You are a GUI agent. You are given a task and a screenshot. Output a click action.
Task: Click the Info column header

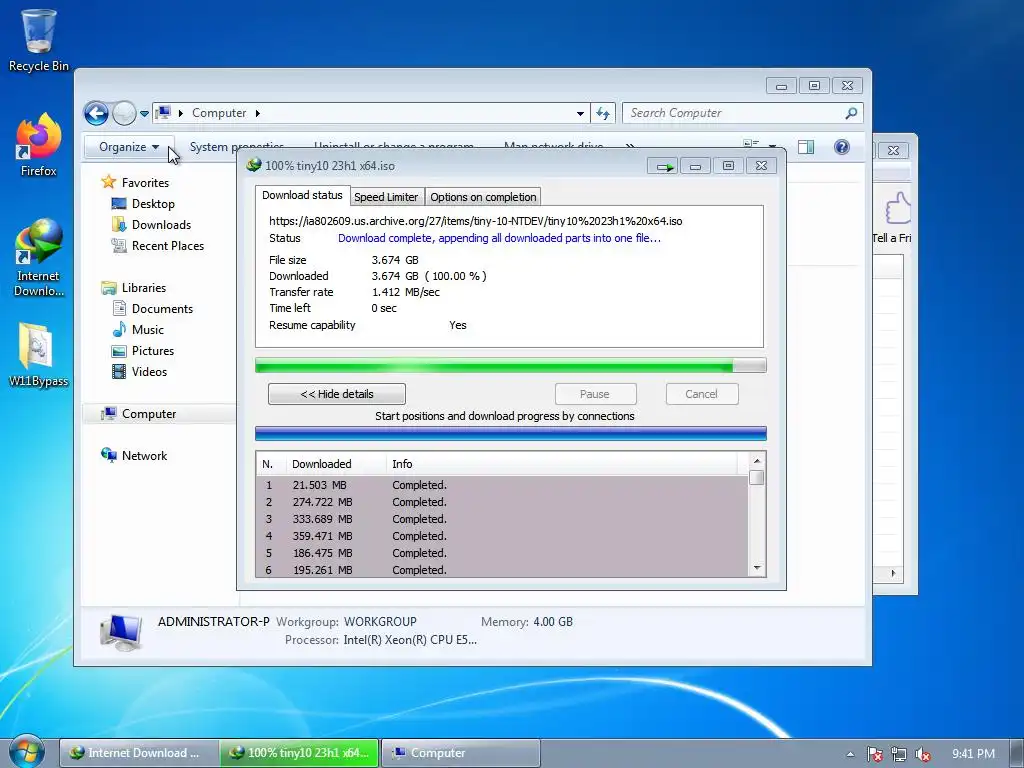pyautogui.click(x=562, y=464)
